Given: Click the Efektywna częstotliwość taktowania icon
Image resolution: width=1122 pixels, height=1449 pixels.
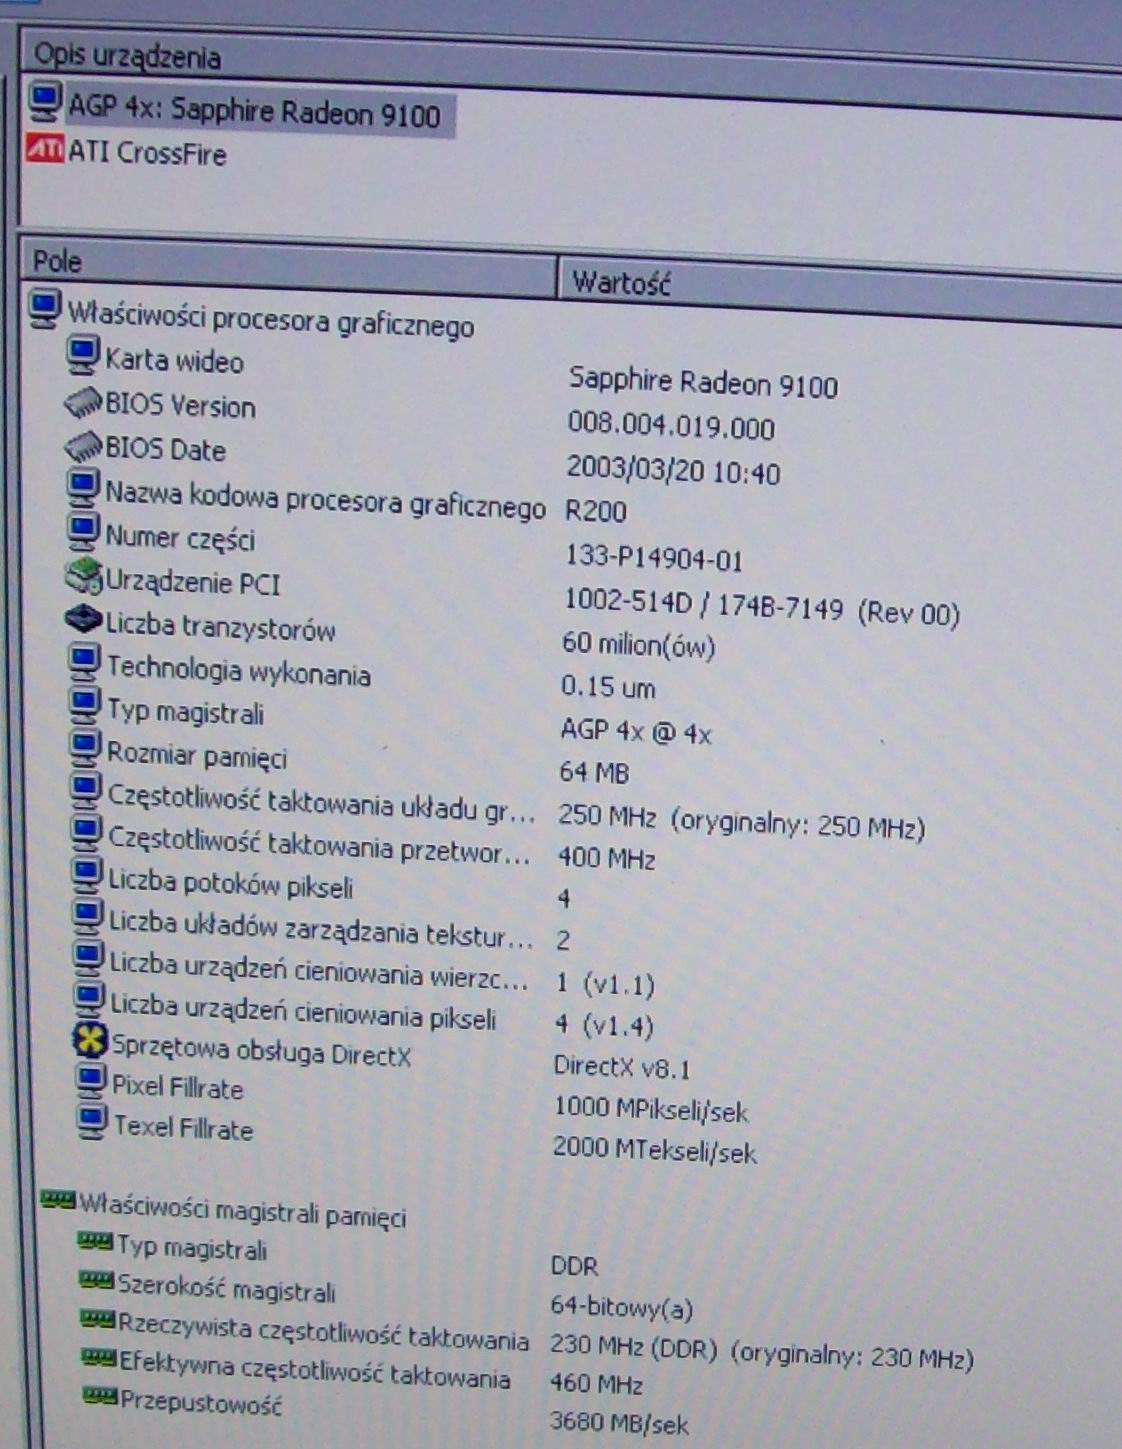Looking at the screenshot, I should [x=99, y=1358].
